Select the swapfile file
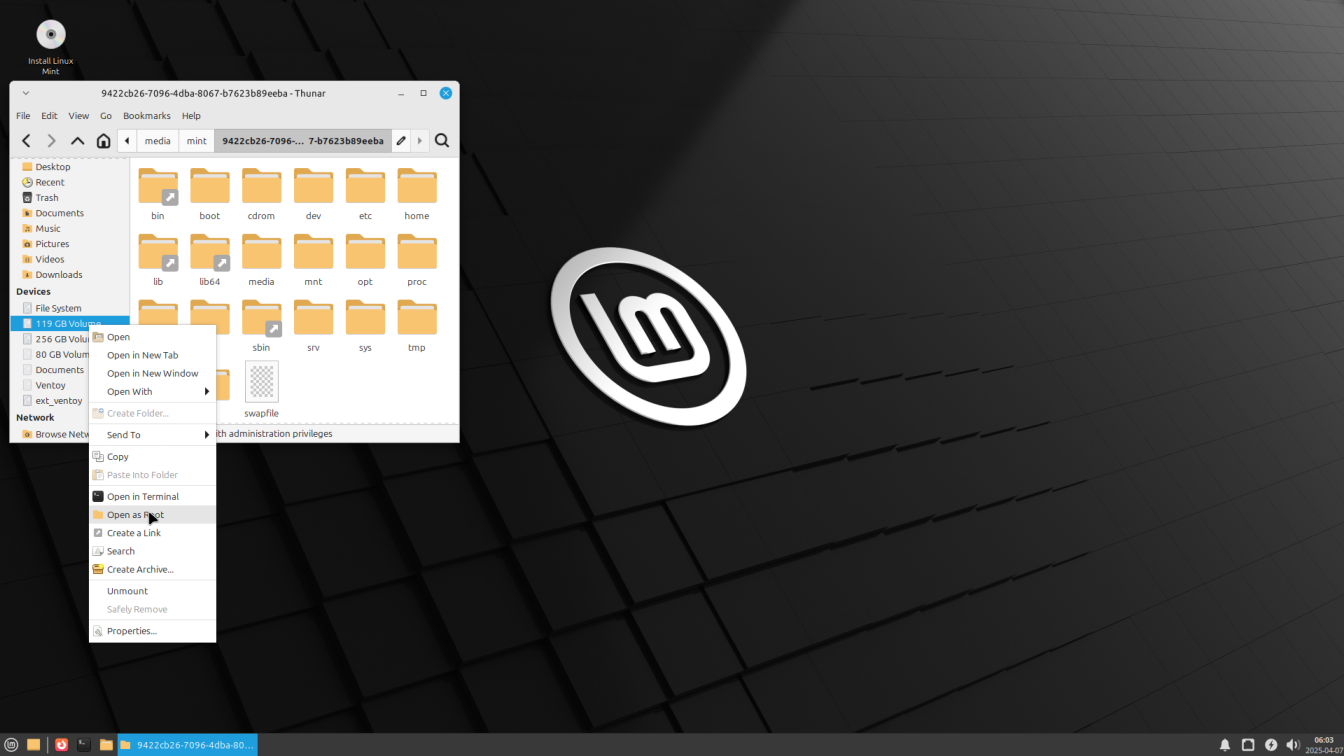1344x756 pixels. pyautogui.click(x=261, y=390)
